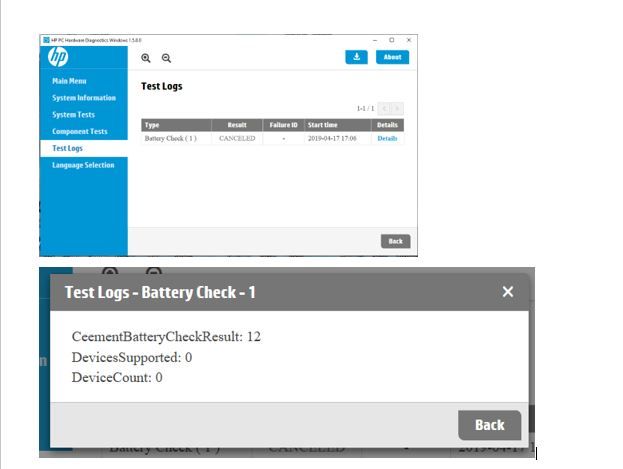The width and height of the screenshot is (623, 469).
Task: Open System Information in the sidebar
Action: 84,98
